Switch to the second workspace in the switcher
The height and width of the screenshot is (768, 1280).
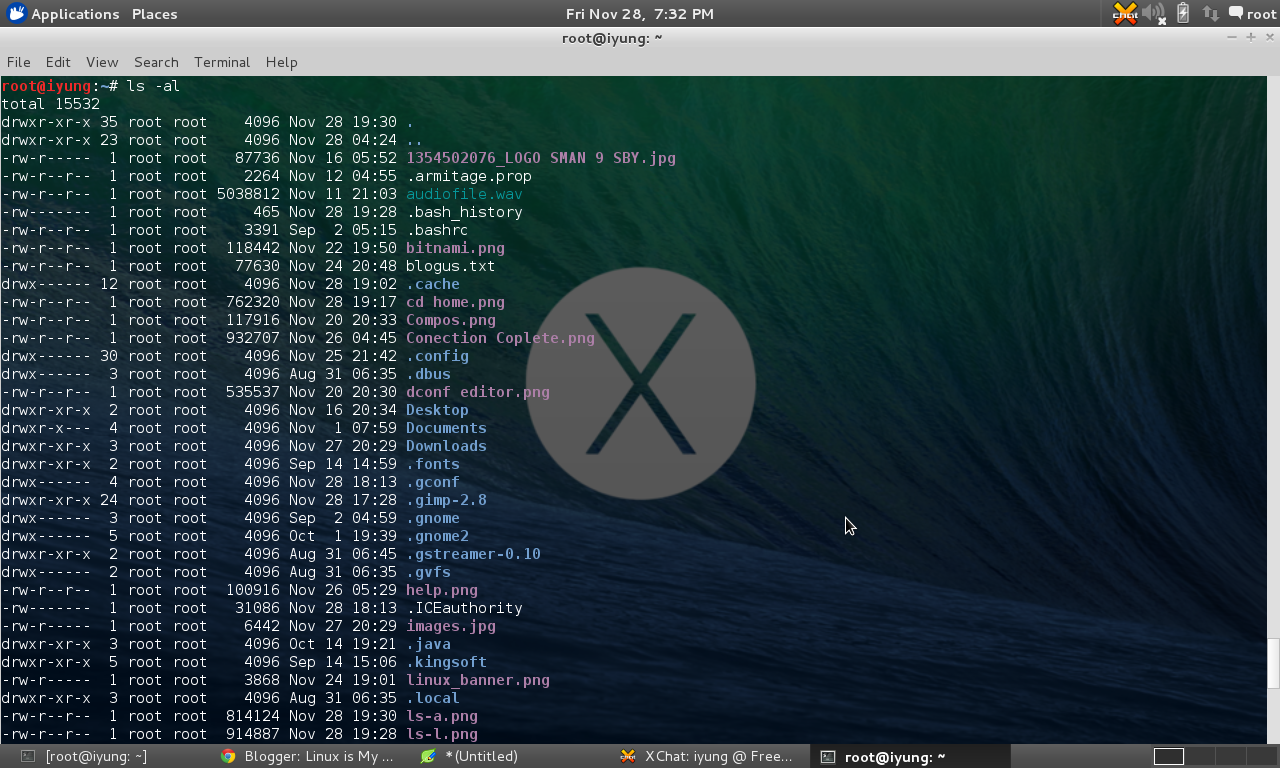click(x=1200, y=756)
